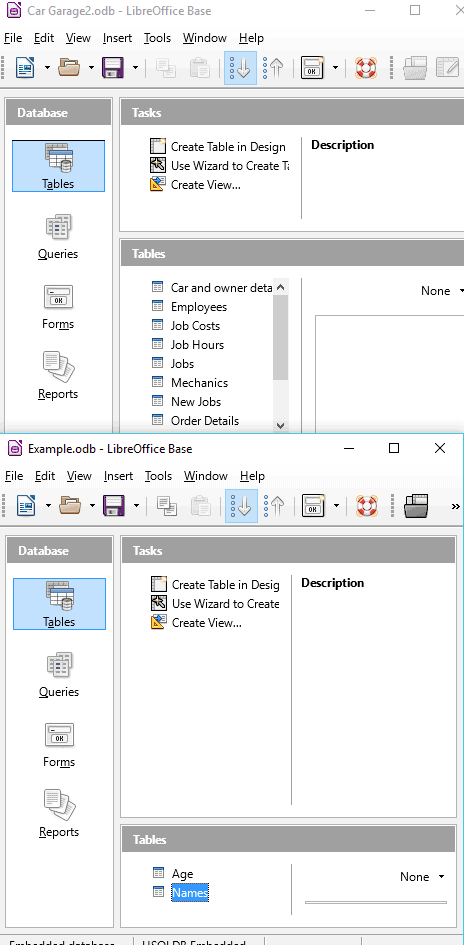Select Forms section in Example.odb sidebar
This screenshot has width=464, height=945.
coord(59,745)
